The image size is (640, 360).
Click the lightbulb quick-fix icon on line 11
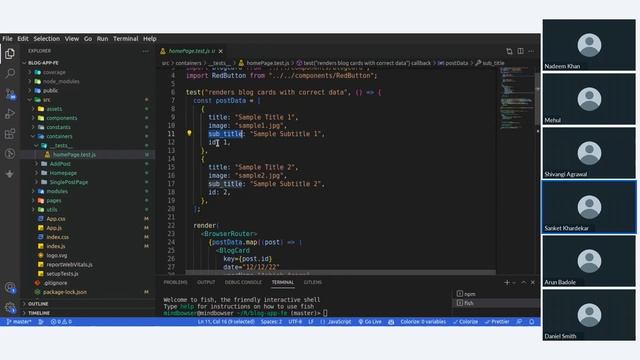pos(189,133)
